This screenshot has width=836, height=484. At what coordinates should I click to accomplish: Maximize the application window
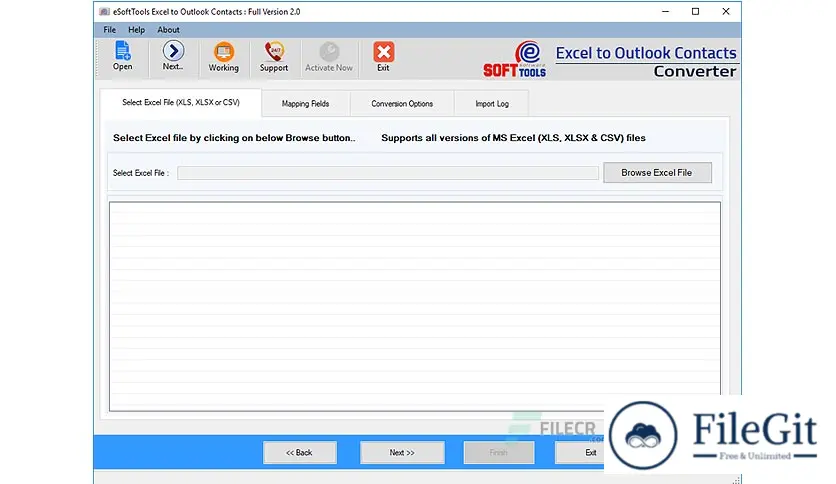tap(695, 11)
